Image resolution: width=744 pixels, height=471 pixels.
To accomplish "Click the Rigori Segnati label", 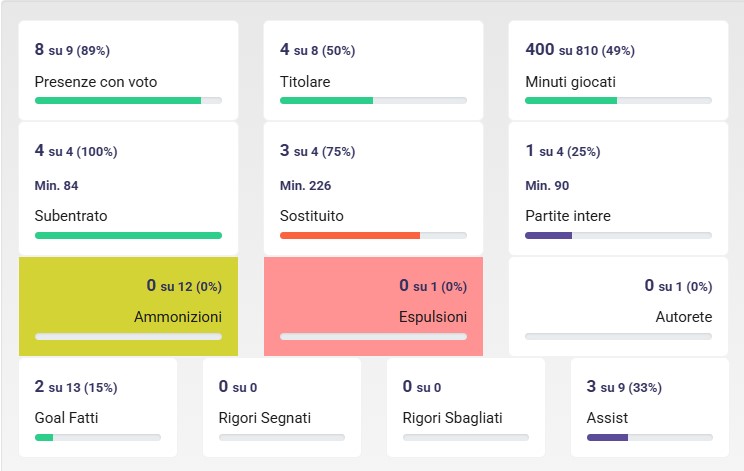I will coord(265,417).
